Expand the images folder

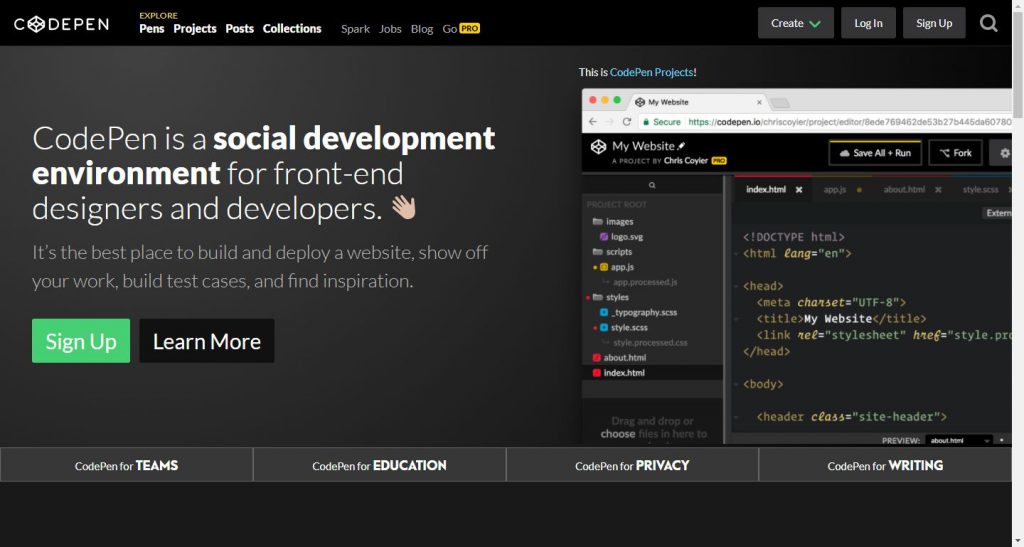point(613,222)
